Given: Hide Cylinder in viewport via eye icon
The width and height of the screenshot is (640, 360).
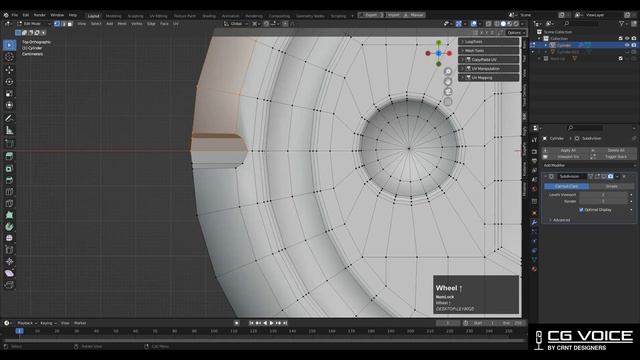Looking at the screenshot, I should [x=627, y=45].
